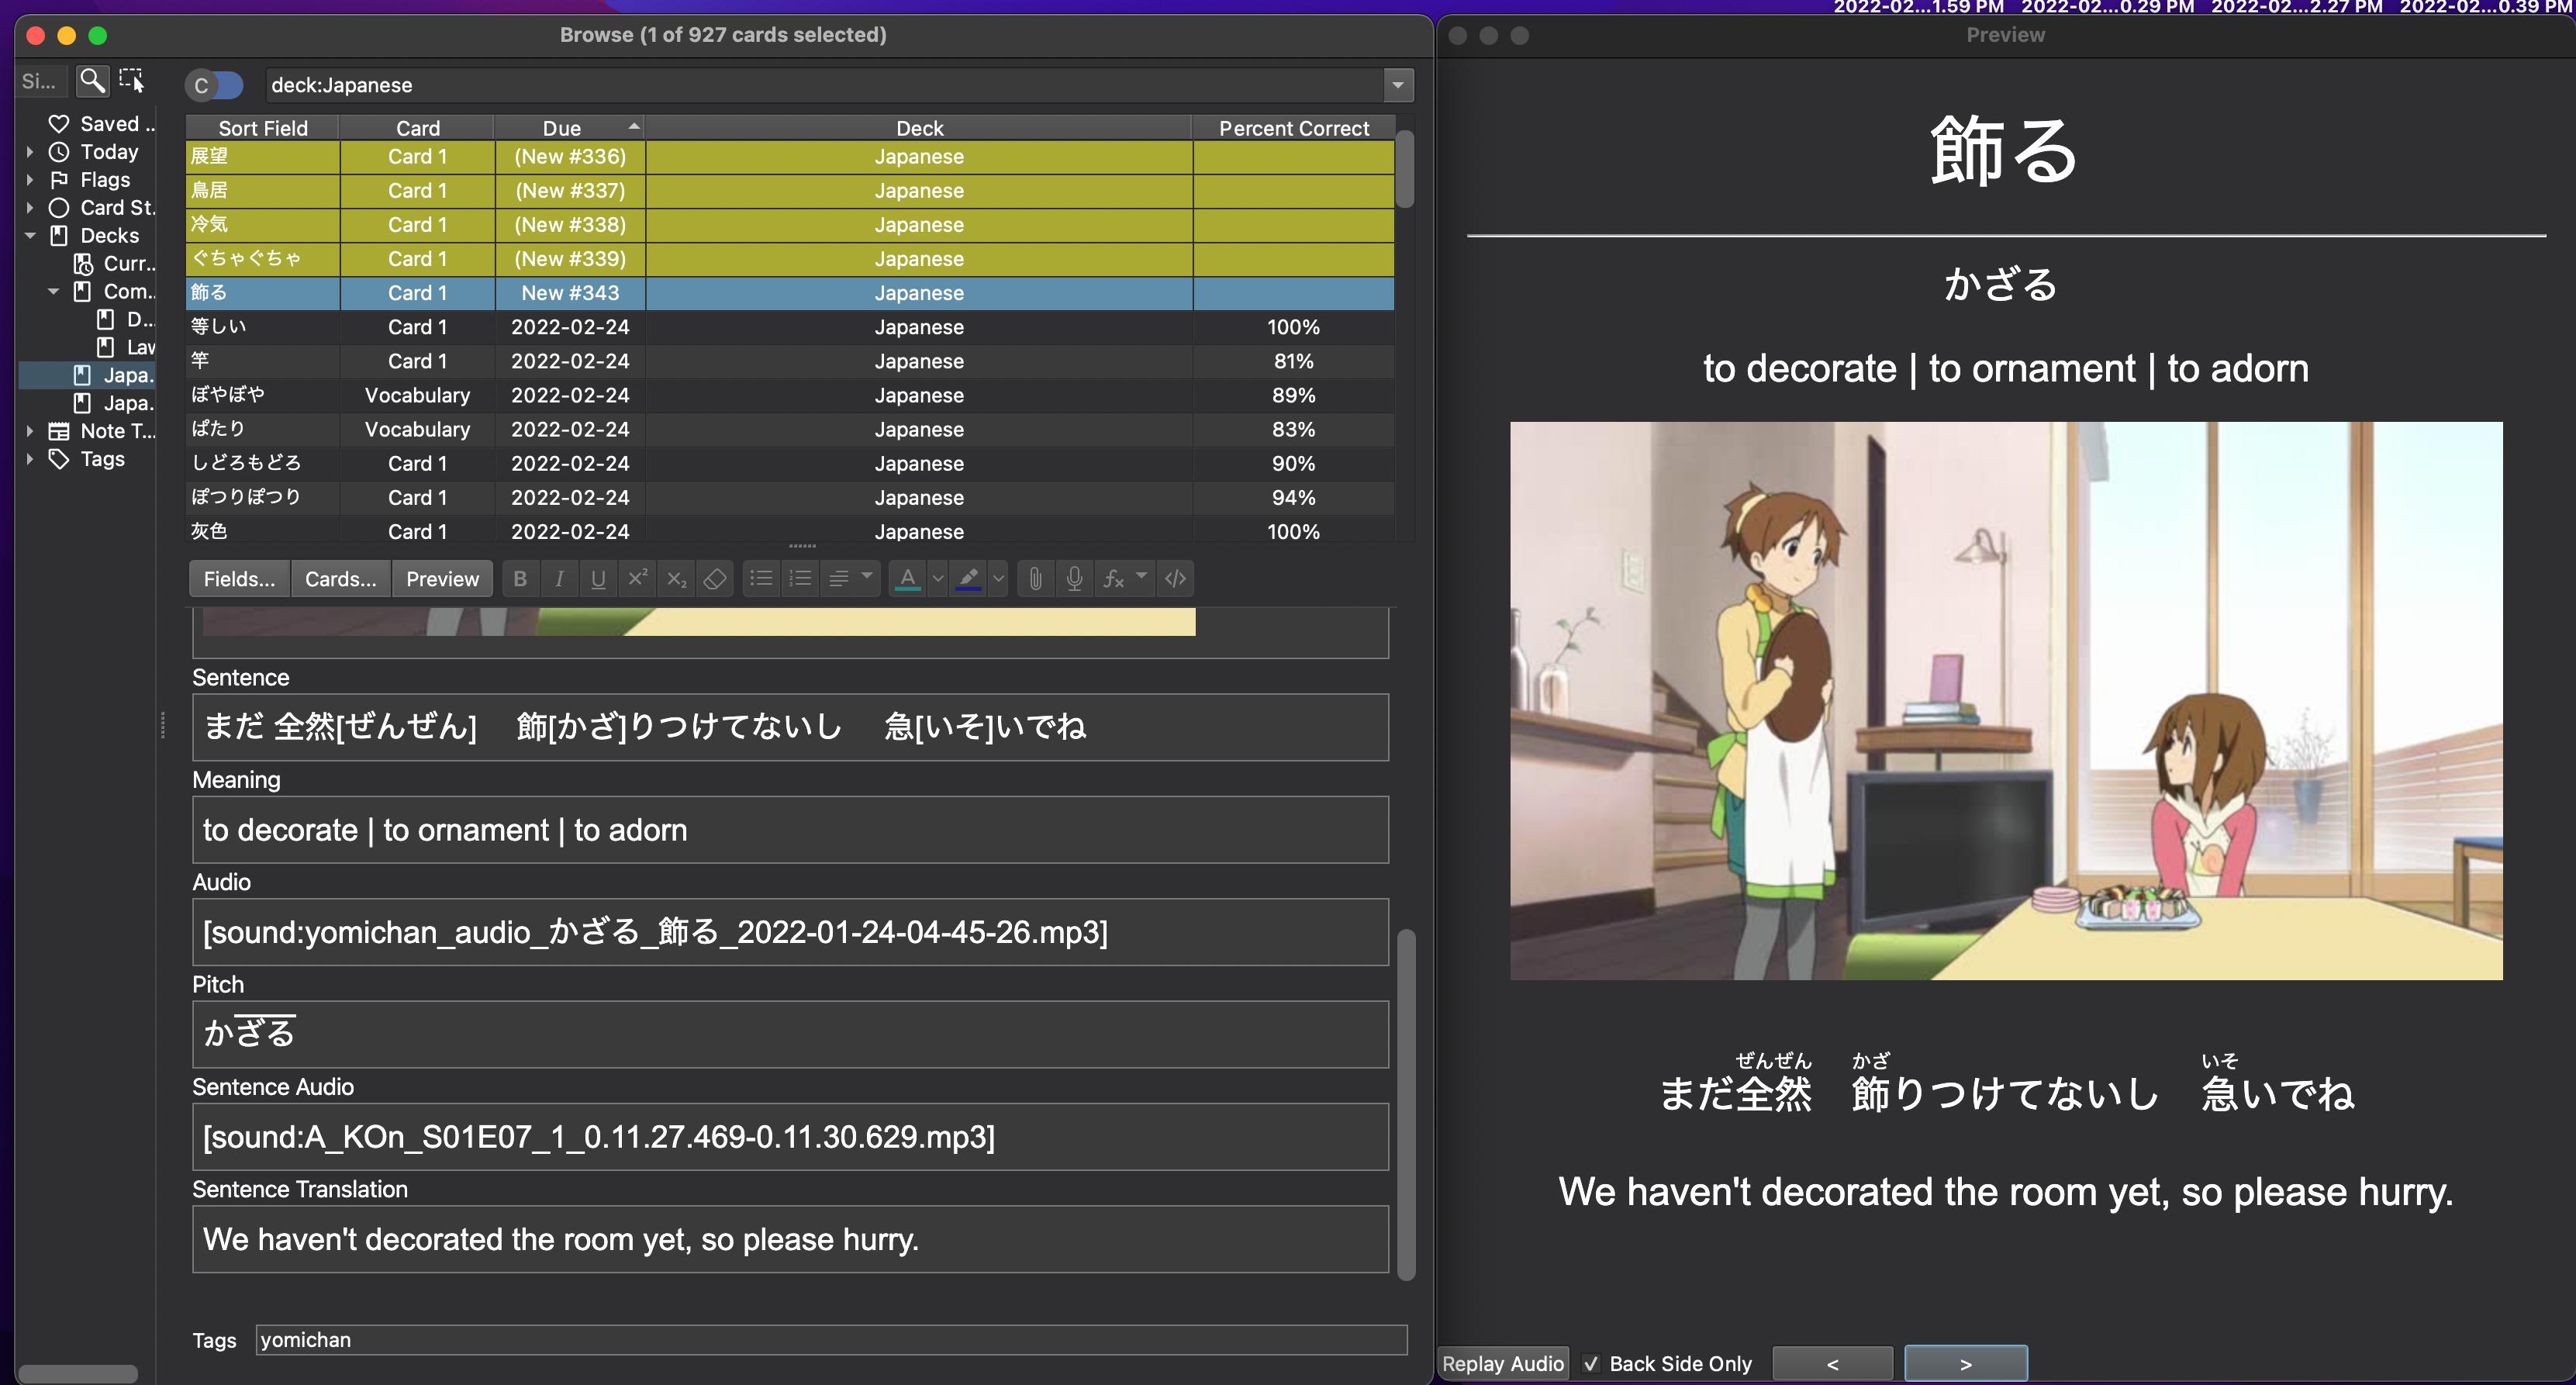Click the Decks icon in sidebar
Viewport: 2576px width, 1385px height.
[x=59, y=236]
